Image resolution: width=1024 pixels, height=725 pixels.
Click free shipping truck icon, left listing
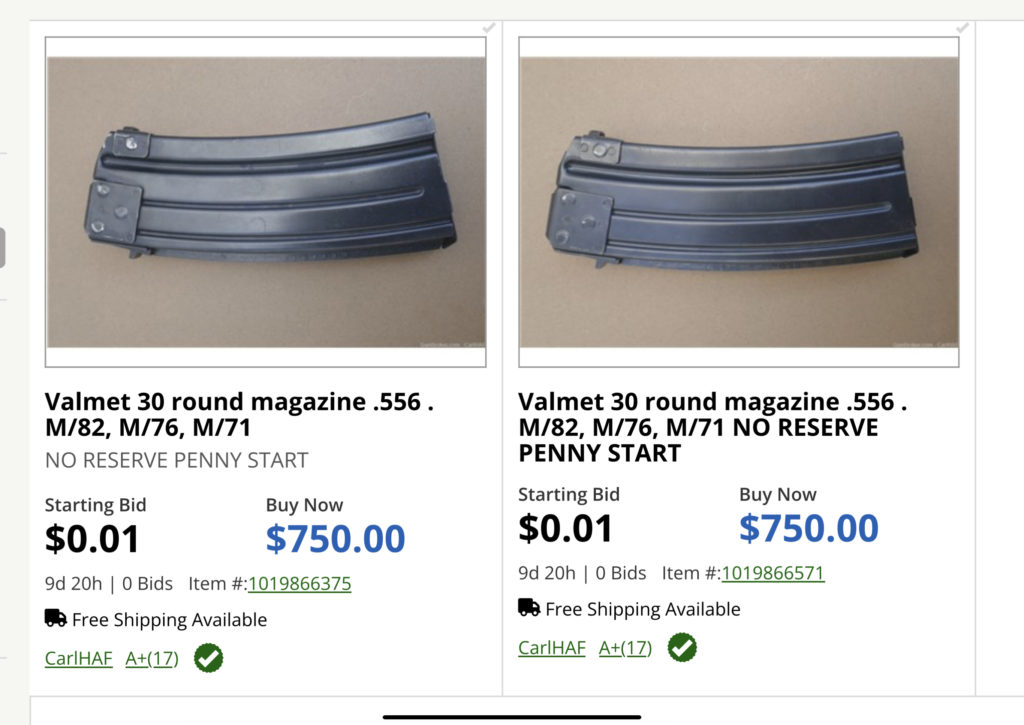(x=56, y=618)
